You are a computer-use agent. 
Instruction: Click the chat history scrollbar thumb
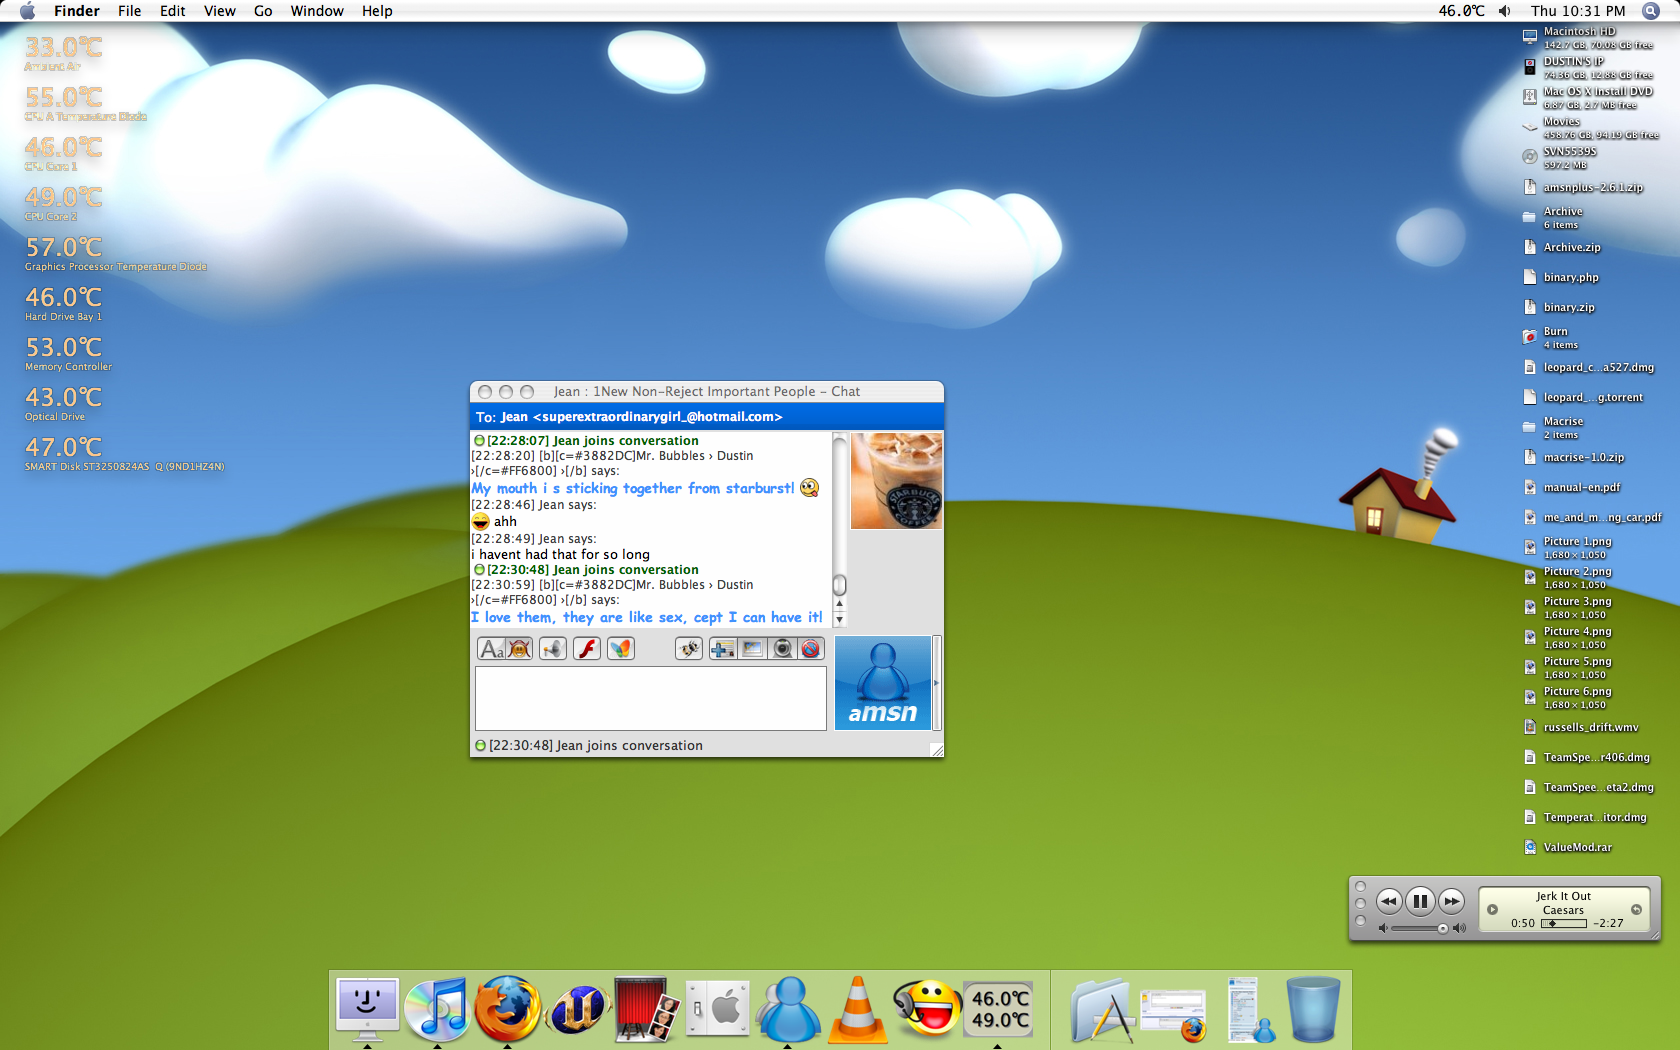pyautogui.click(x=840, y=584)
